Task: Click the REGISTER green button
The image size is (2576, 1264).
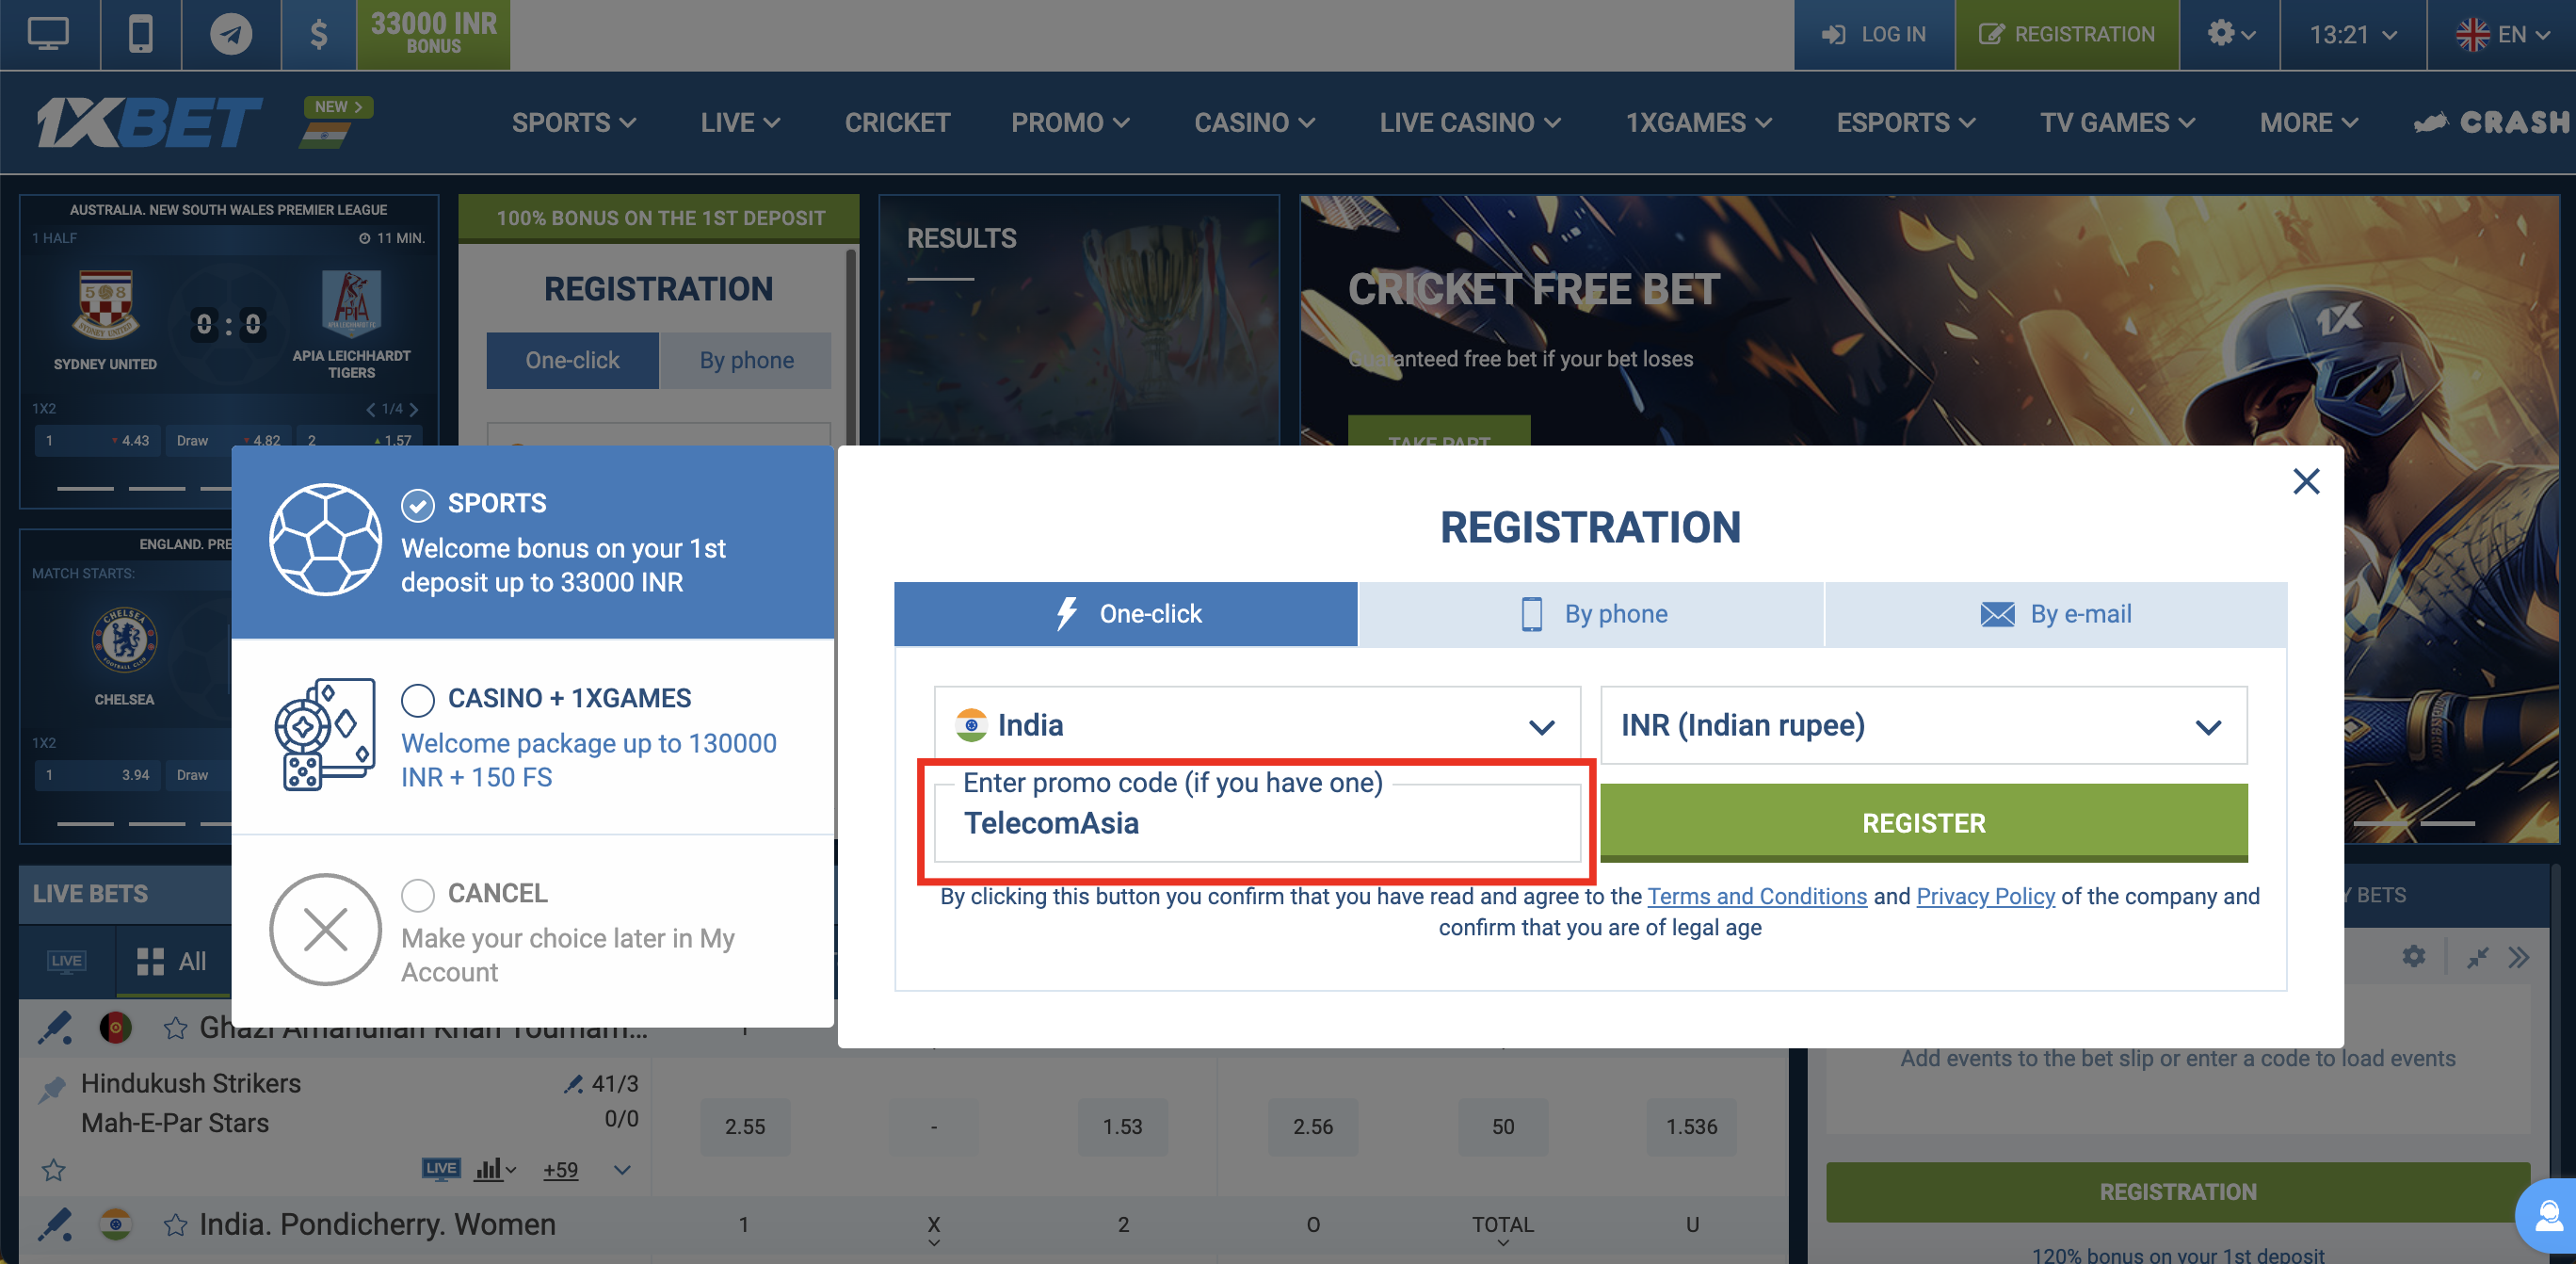Action: (x=1923, y=823)
